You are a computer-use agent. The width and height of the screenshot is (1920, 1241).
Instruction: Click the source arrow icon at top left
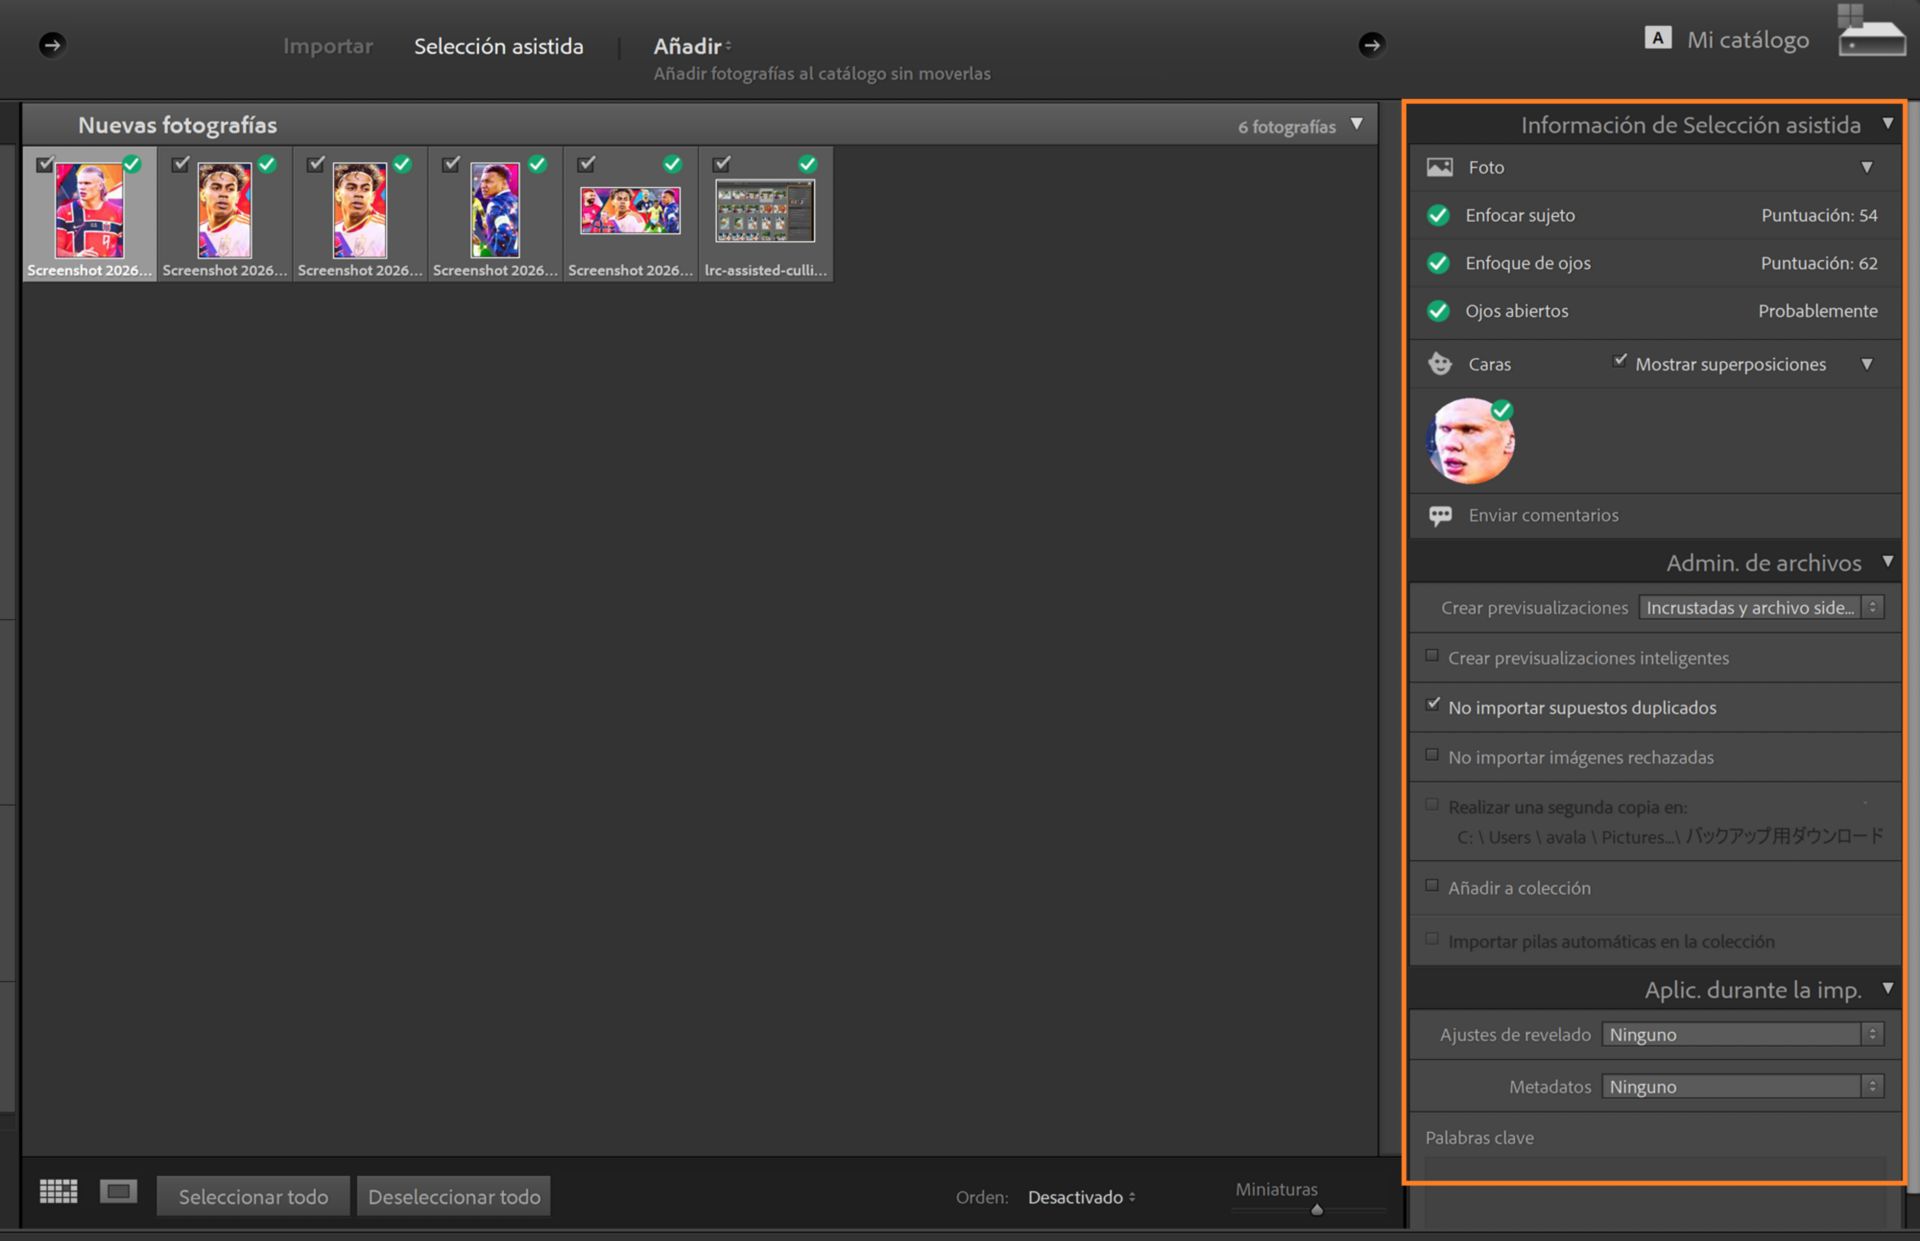[x=52, y=45]
